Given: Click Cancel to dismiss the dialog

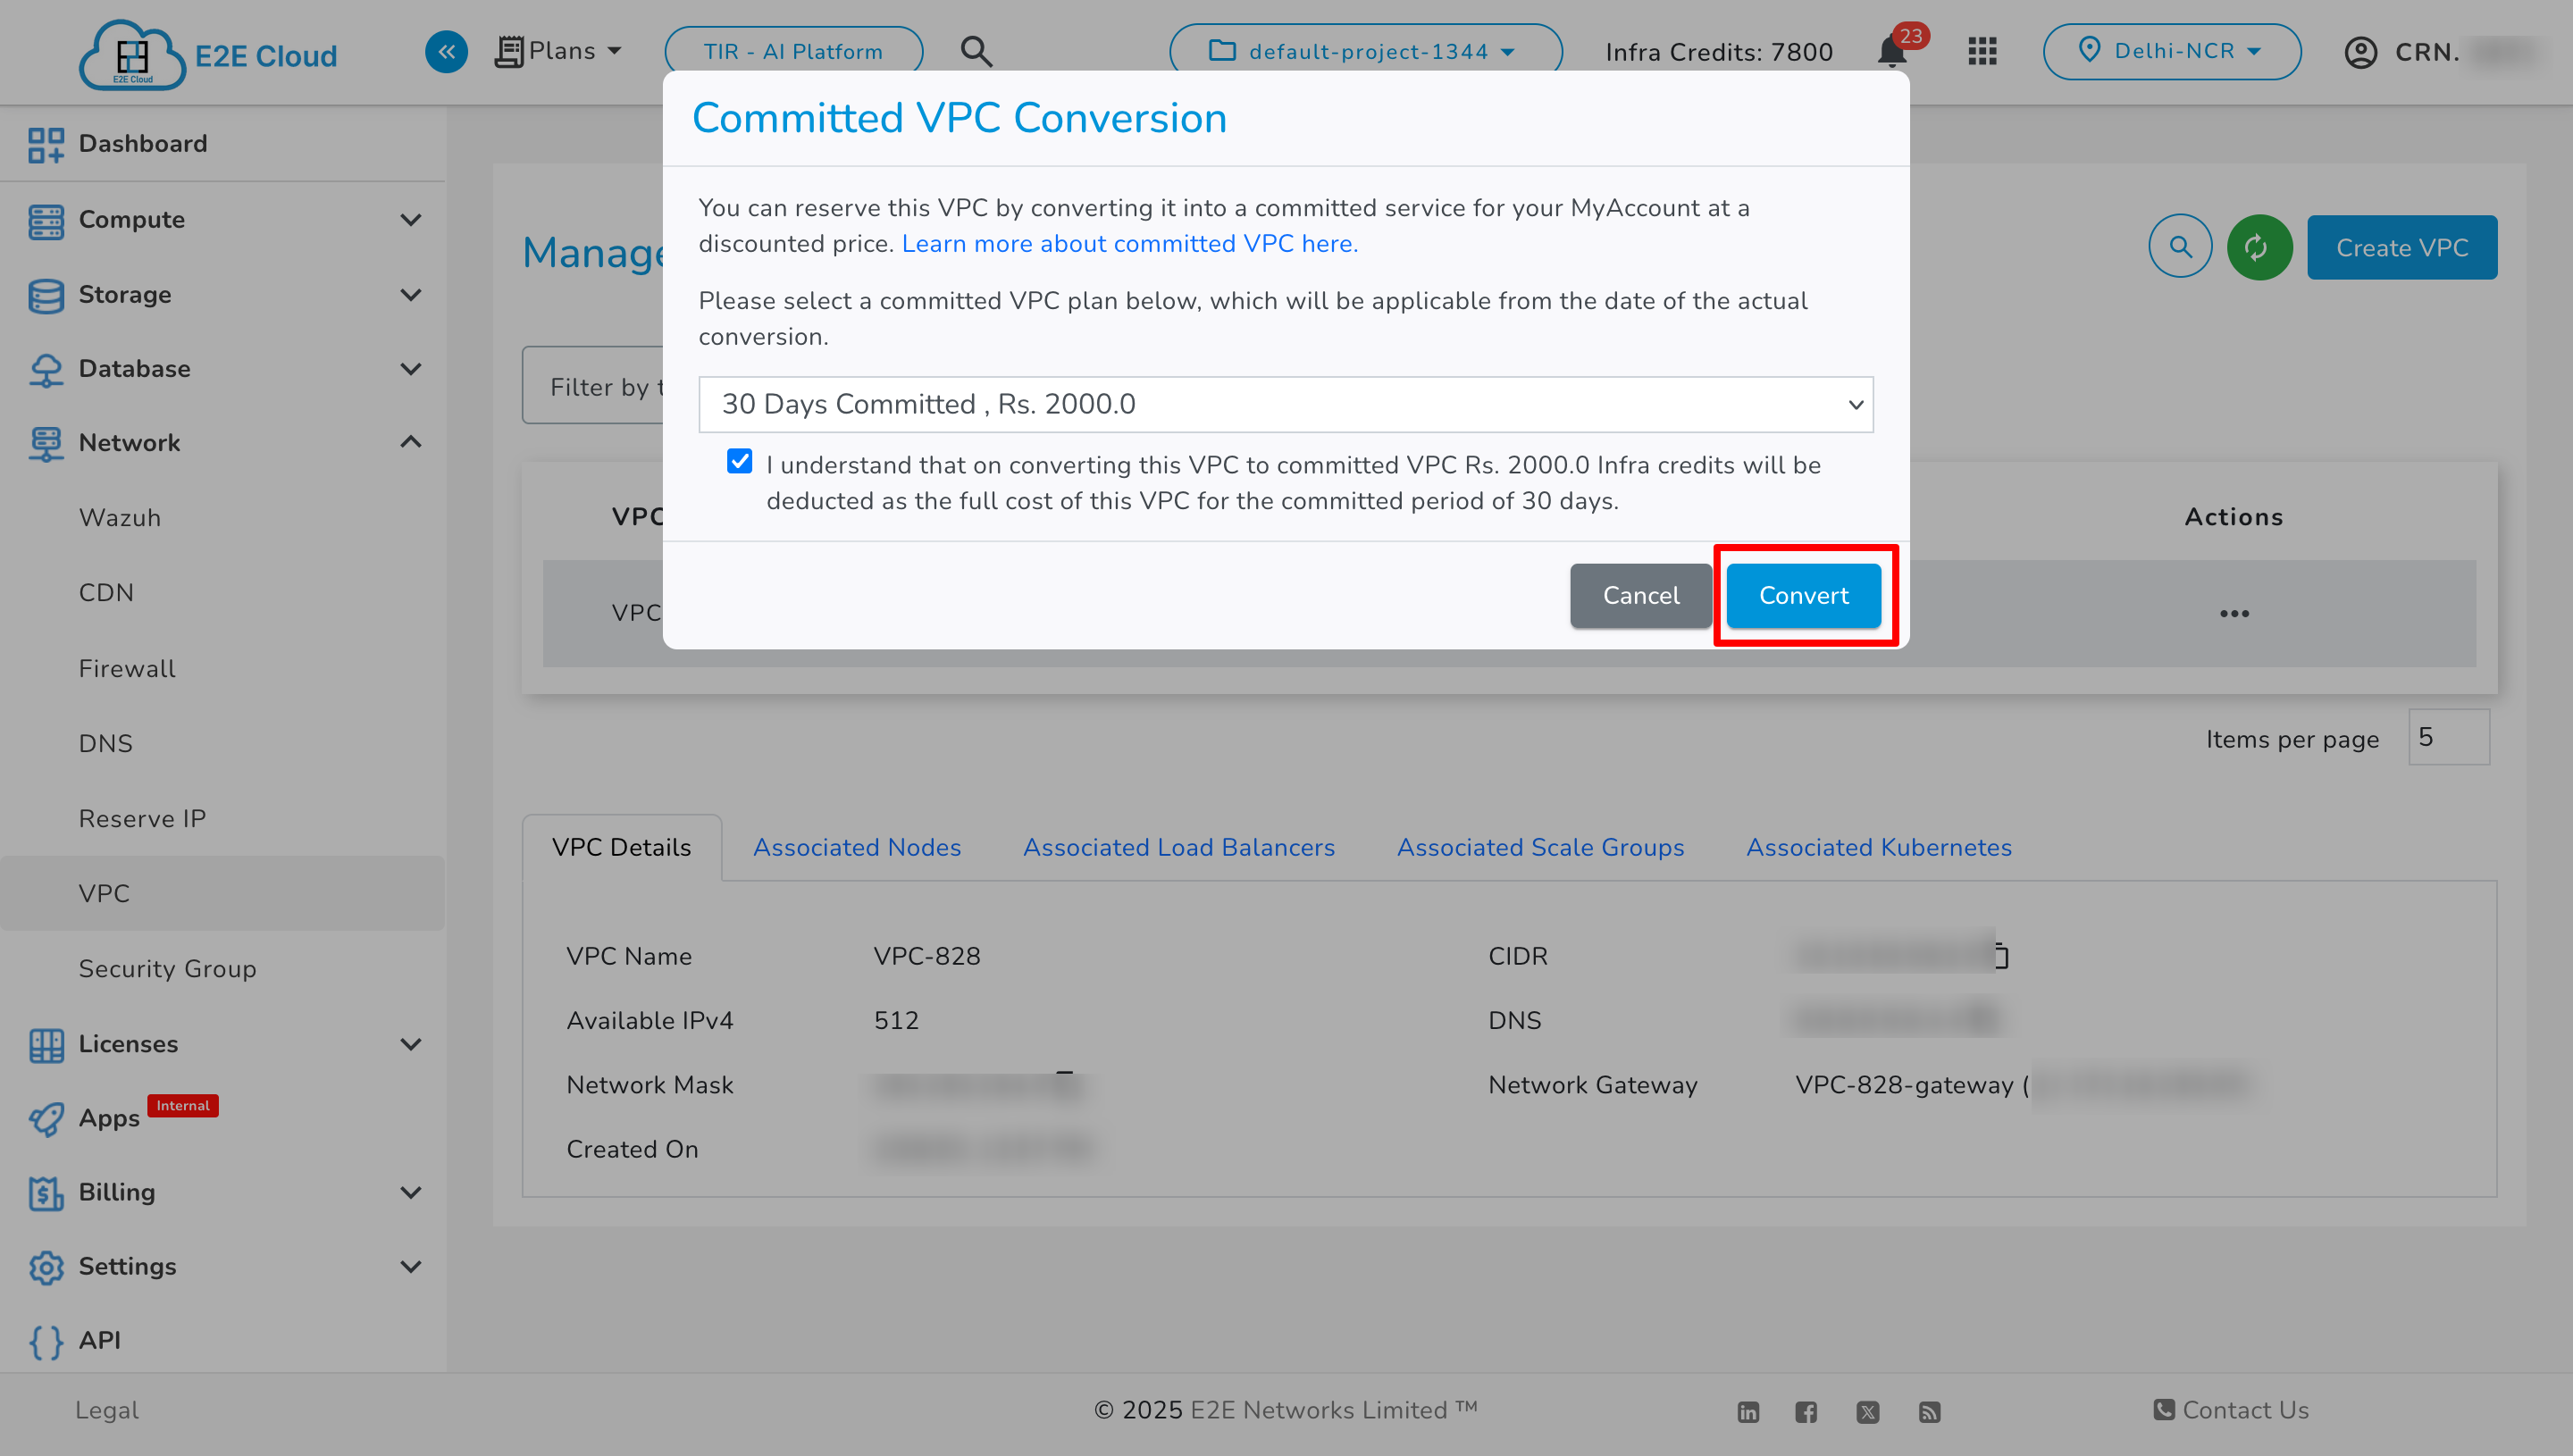Looking at the screenshot, I should pyautogui.click(x=1640, y=596).
